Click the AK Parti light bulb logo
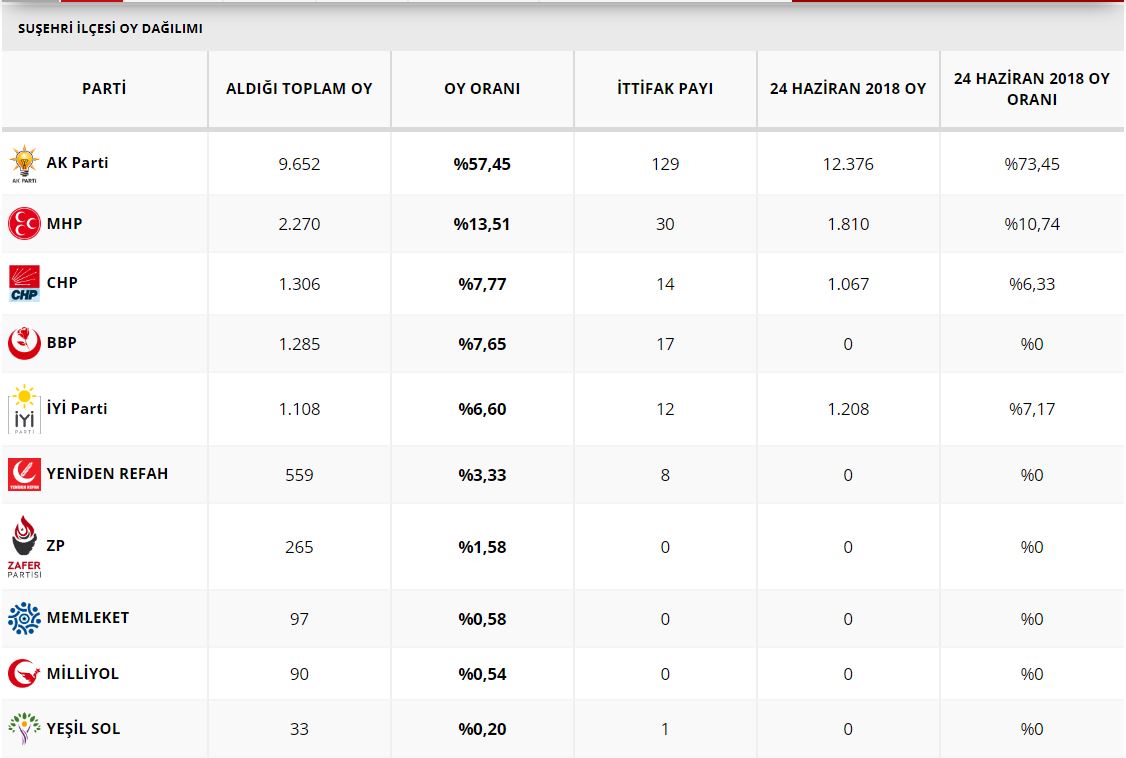Image resolution: width=1126 pixels, height=758 pixels. (24, 164)
